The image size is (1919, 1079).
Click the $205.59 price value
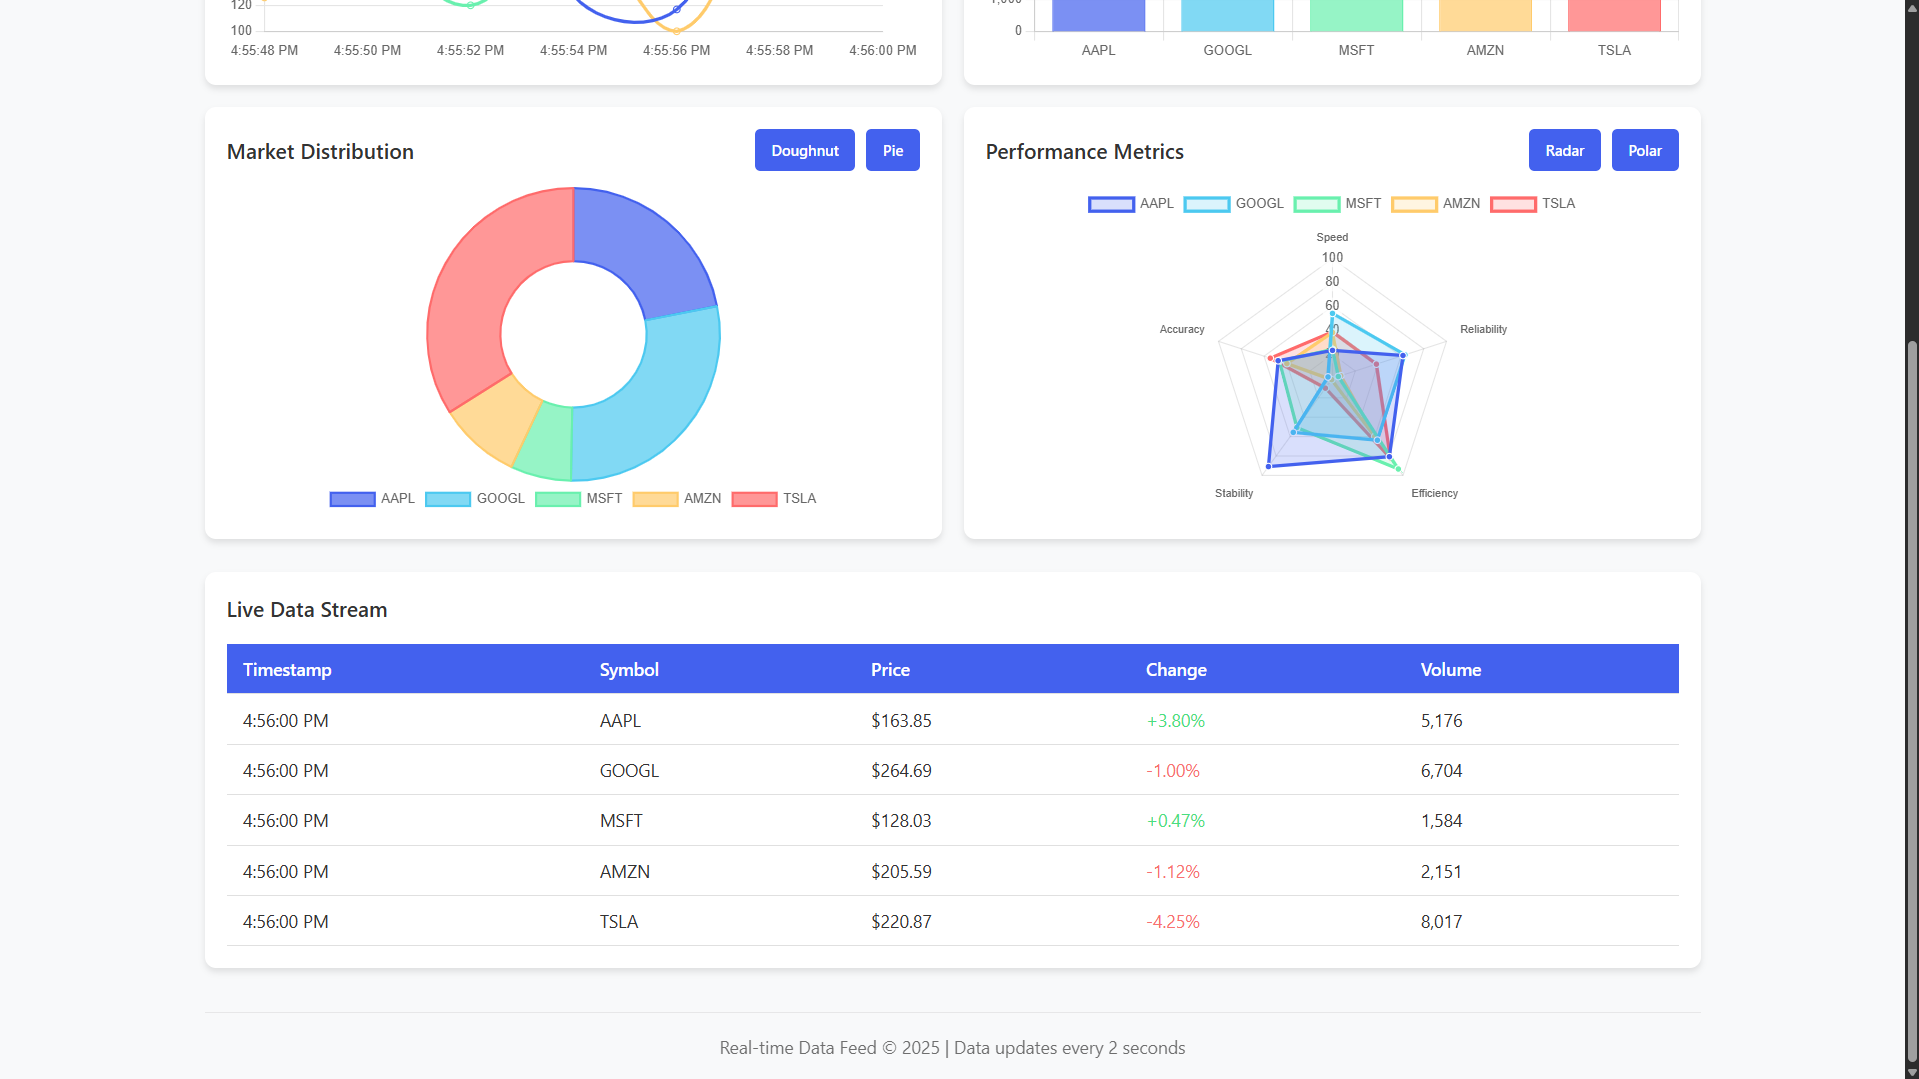[x=901, y=872]
